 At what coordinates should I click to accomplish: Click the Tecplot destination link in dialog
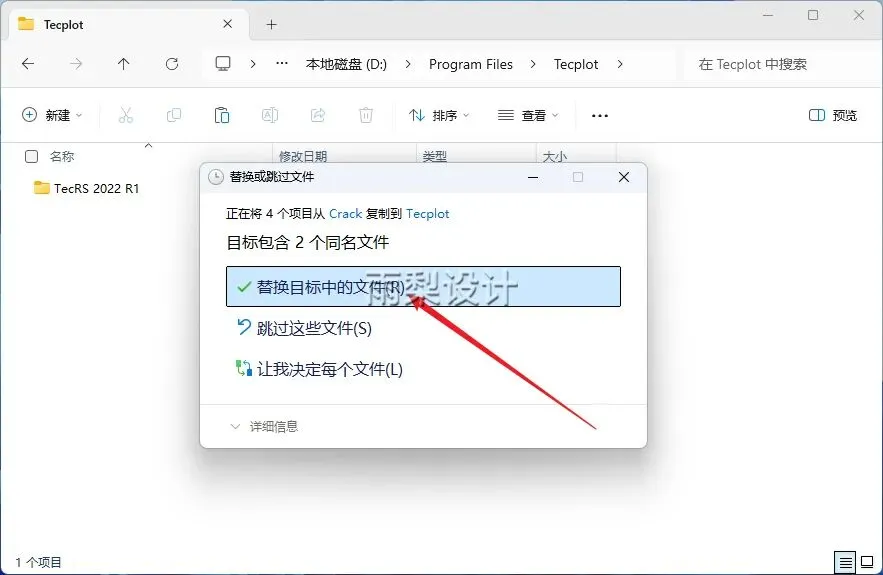click(x=427, y=213)
